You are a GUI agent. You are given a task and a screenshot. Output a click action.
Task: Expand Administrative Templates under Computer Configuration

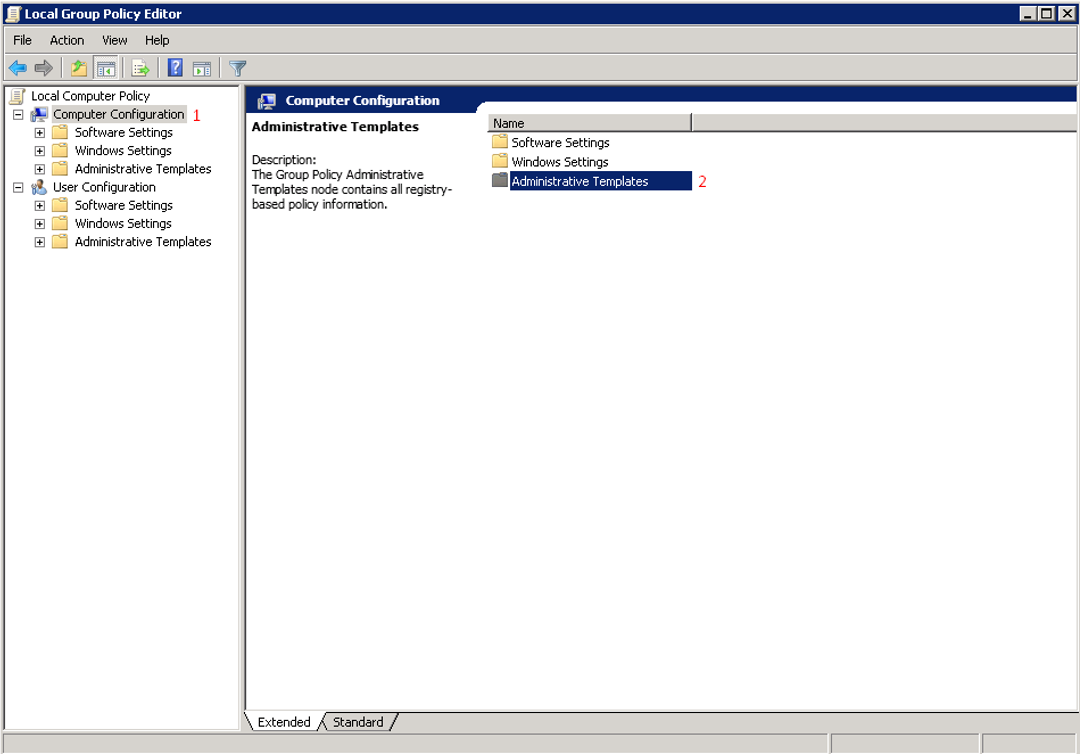click(x=40, y=169)
